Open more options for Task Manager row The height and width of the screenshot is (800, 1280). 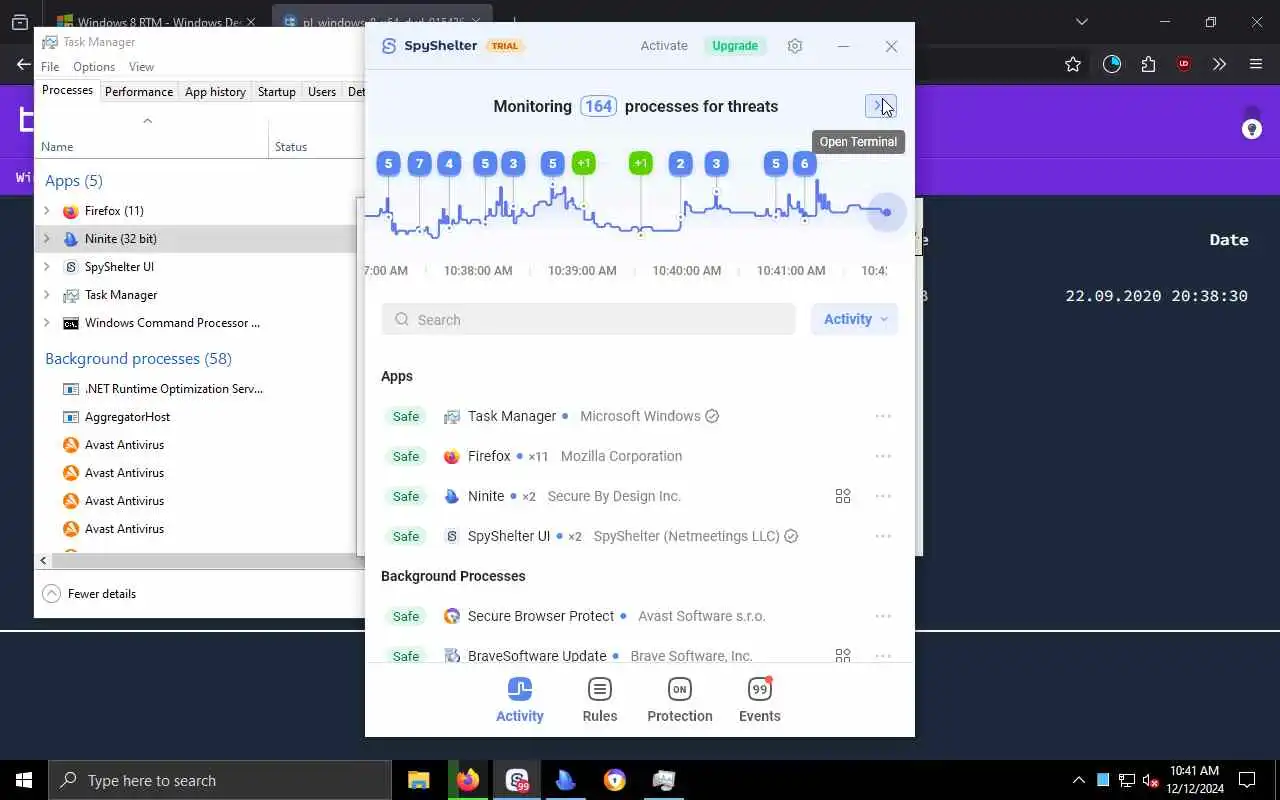tap(883, 416)
